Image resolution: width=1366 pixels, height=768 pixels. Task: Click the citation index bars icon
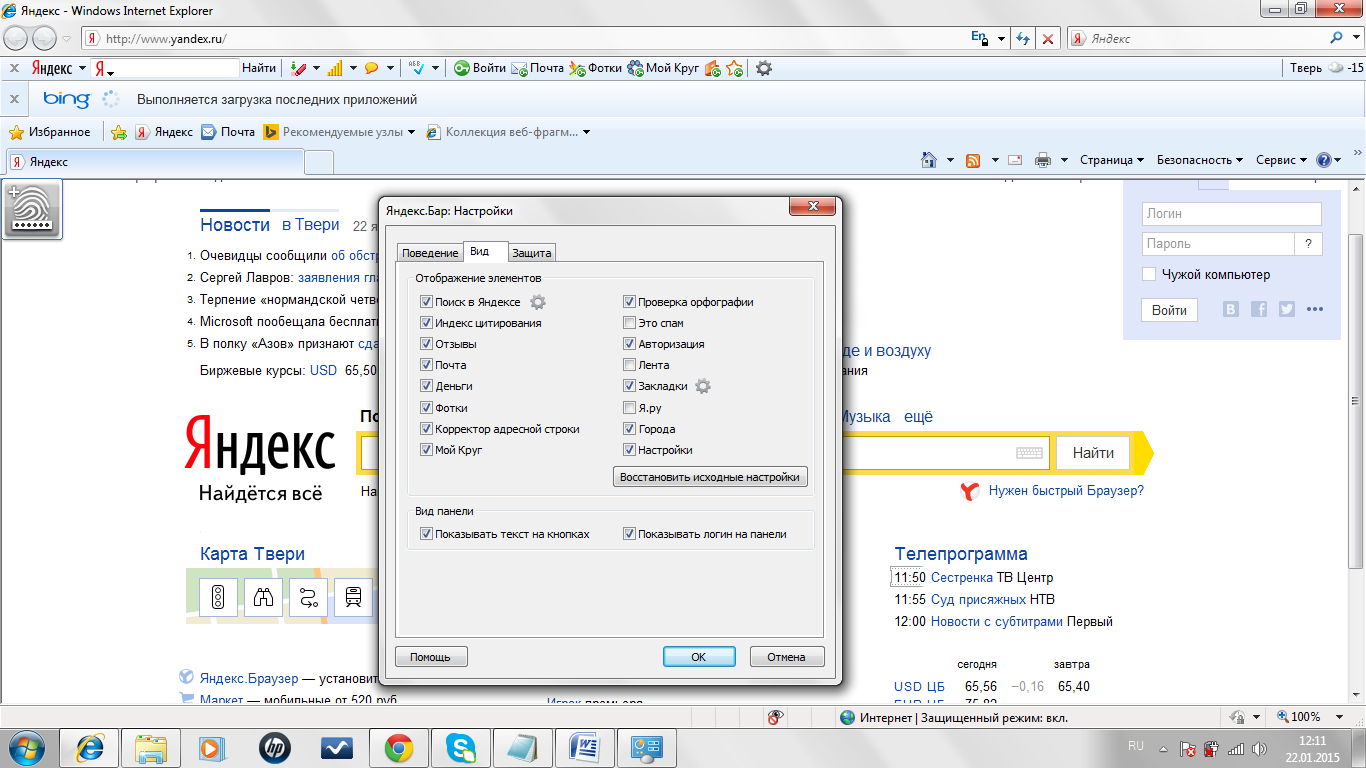(x=335, y=68)
